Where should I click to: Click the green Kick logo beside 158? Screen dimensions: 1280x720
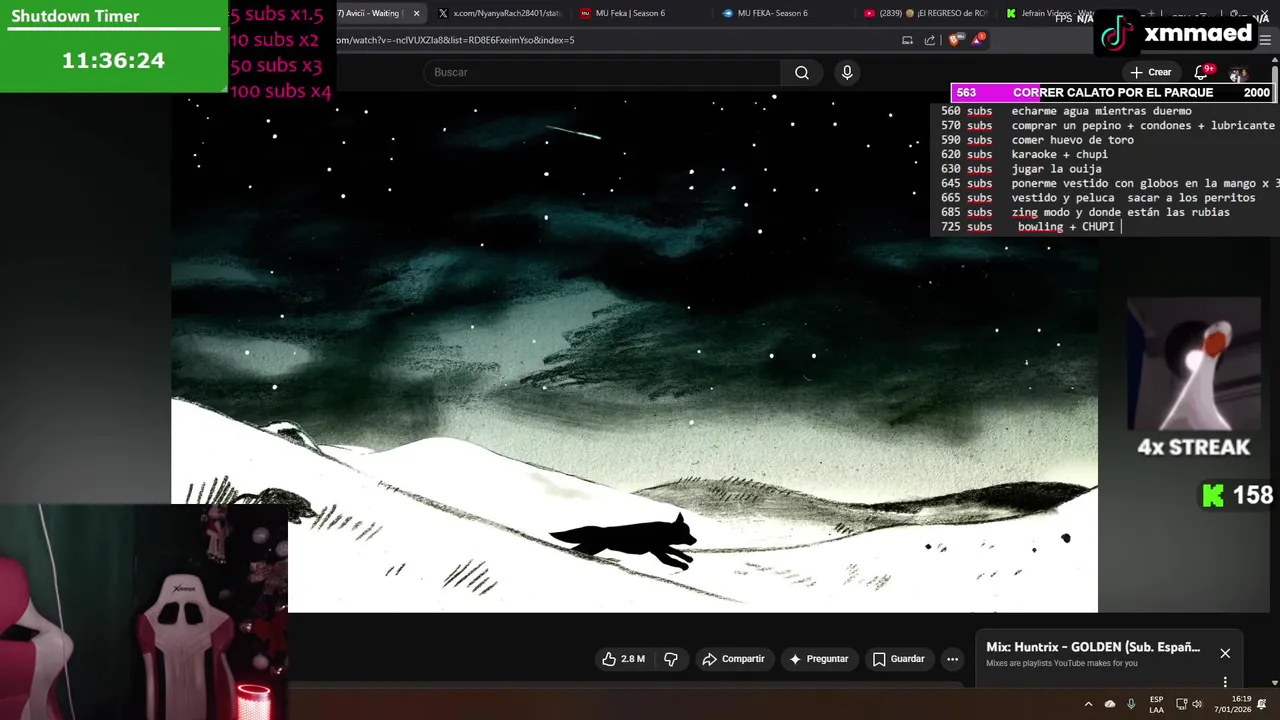(x=1213, y=495)
